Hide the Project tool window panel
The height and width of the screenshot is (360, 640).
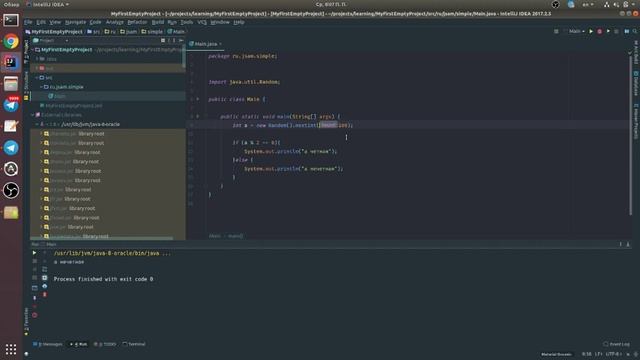(x=181, y=40)
